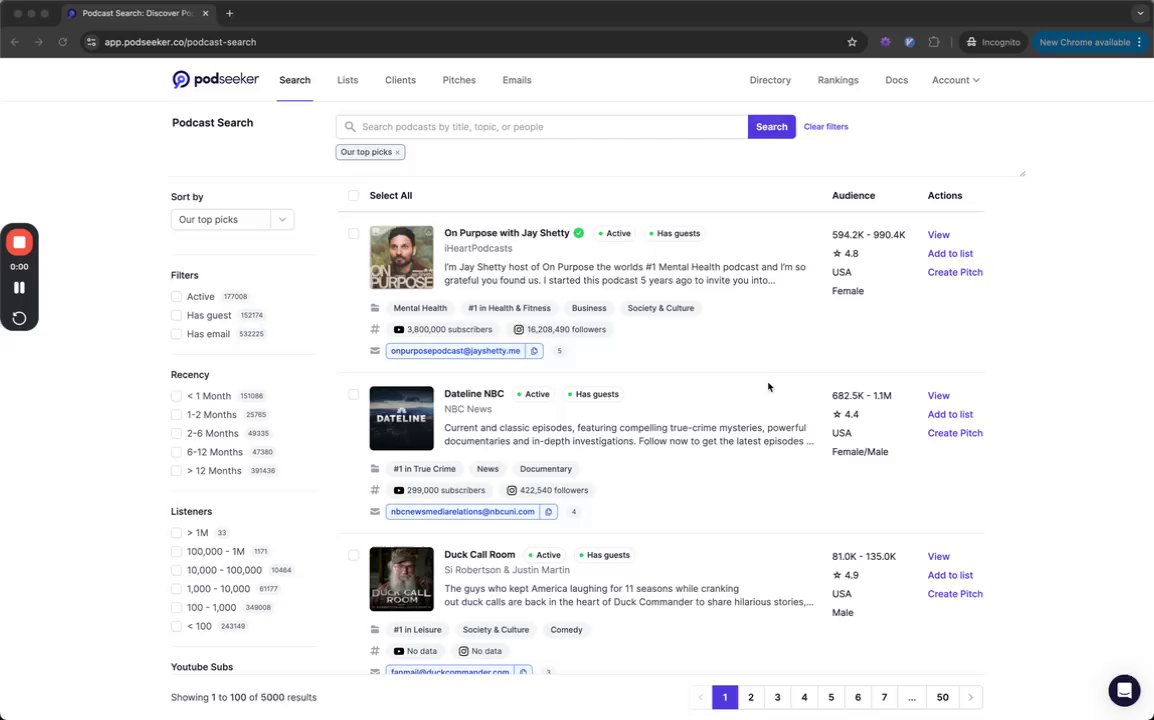View the On Purpose with Jay Shetty podcast
This screenshot has height=720, width=1154.
938,235
